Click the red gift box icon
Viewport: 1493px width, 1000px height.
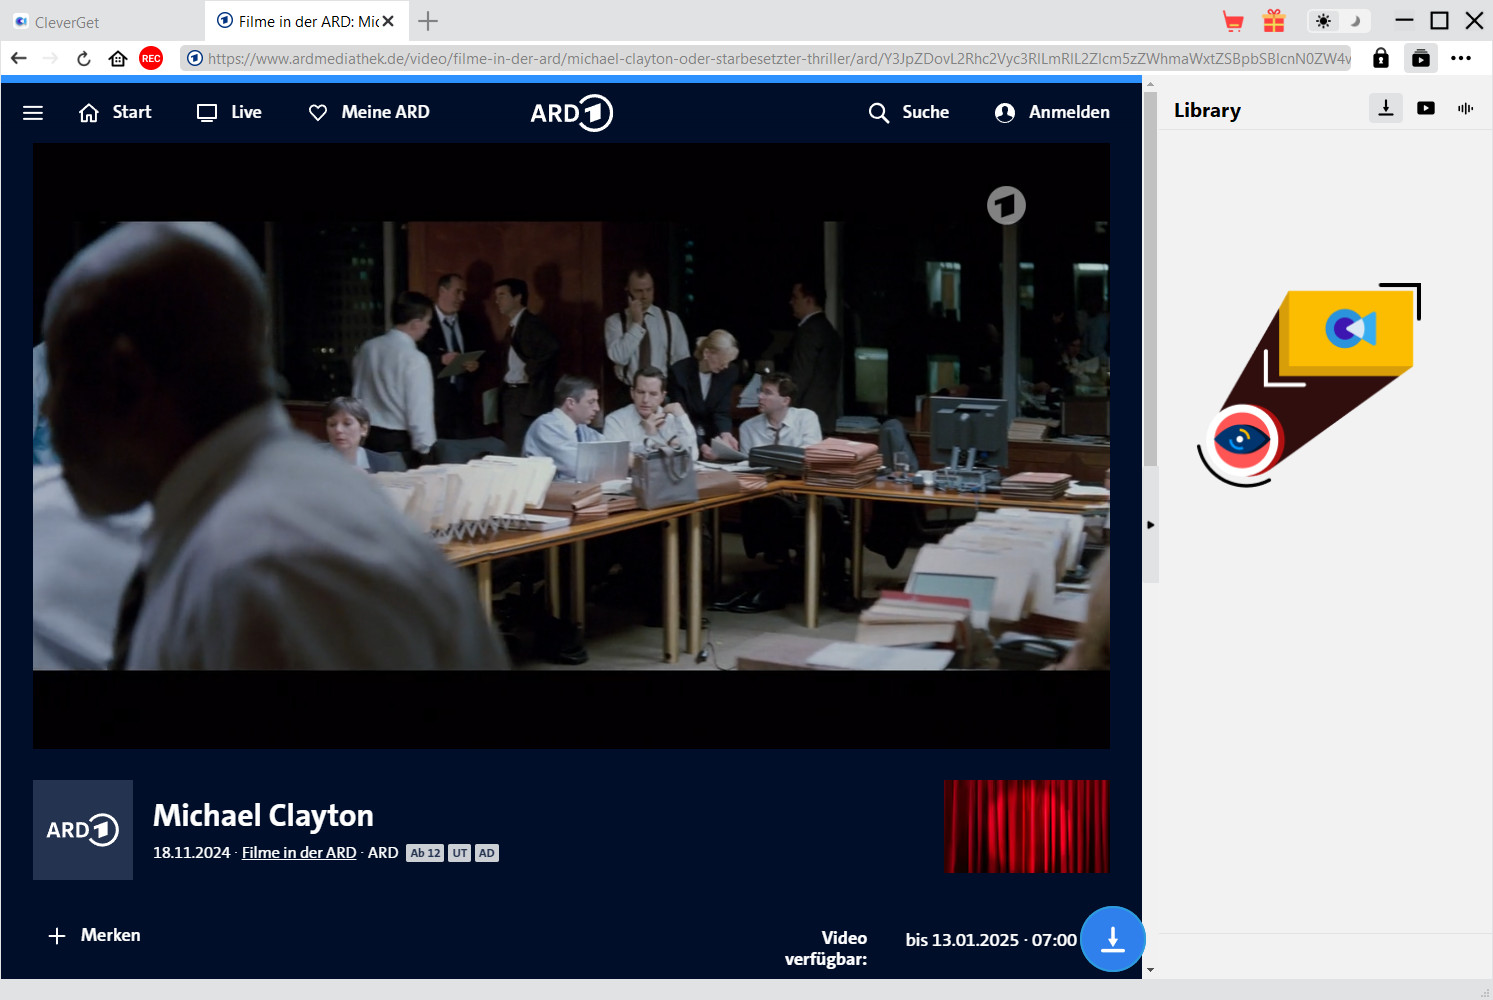(1273, 21)
